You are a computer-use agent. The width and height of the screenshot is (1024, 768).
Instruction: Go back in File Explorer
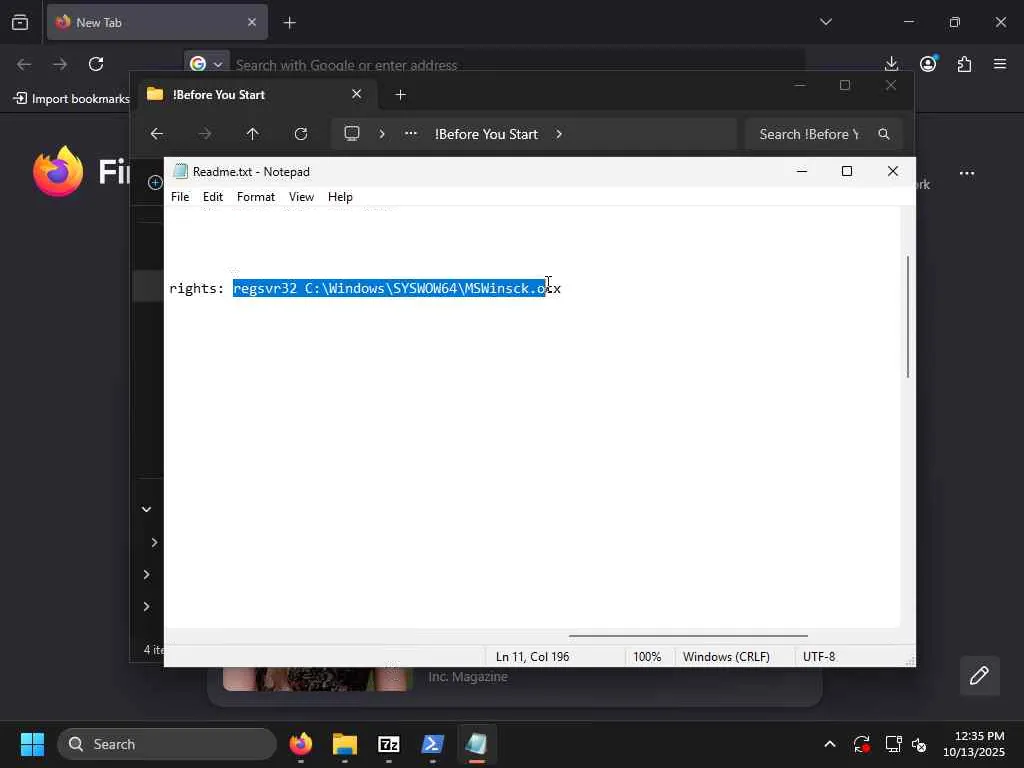pos(157,134)
